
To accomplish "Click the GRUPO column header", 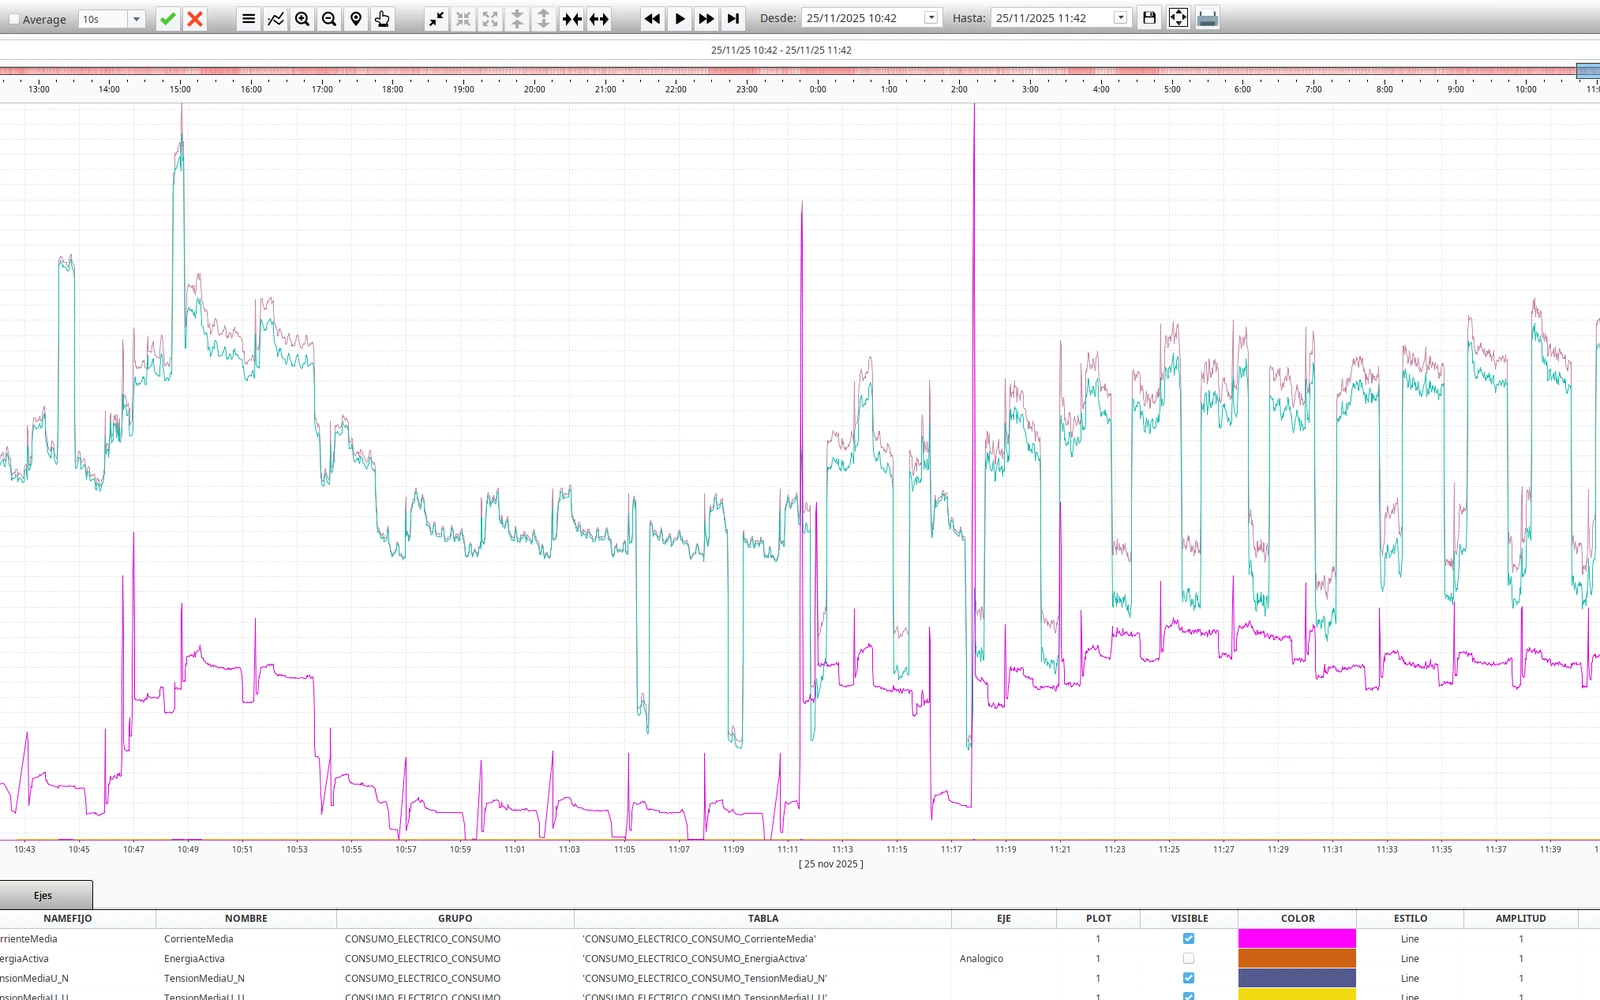I will coord(455,918).
